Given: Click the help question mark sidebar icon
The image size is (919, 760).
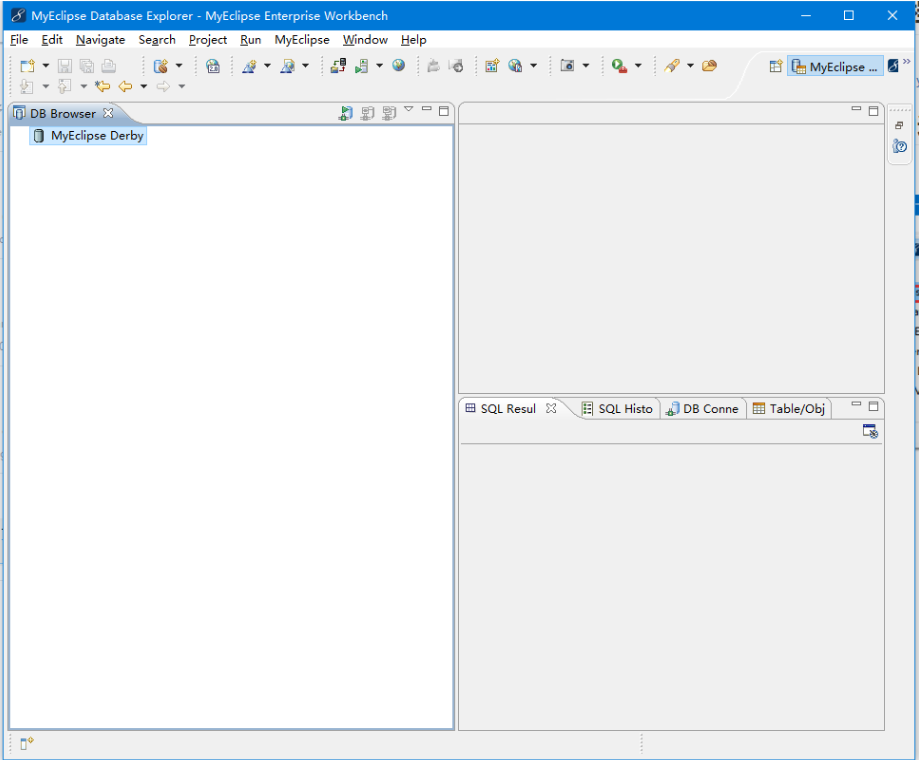Looking at the screenshot, I should [x=900, y=146].
